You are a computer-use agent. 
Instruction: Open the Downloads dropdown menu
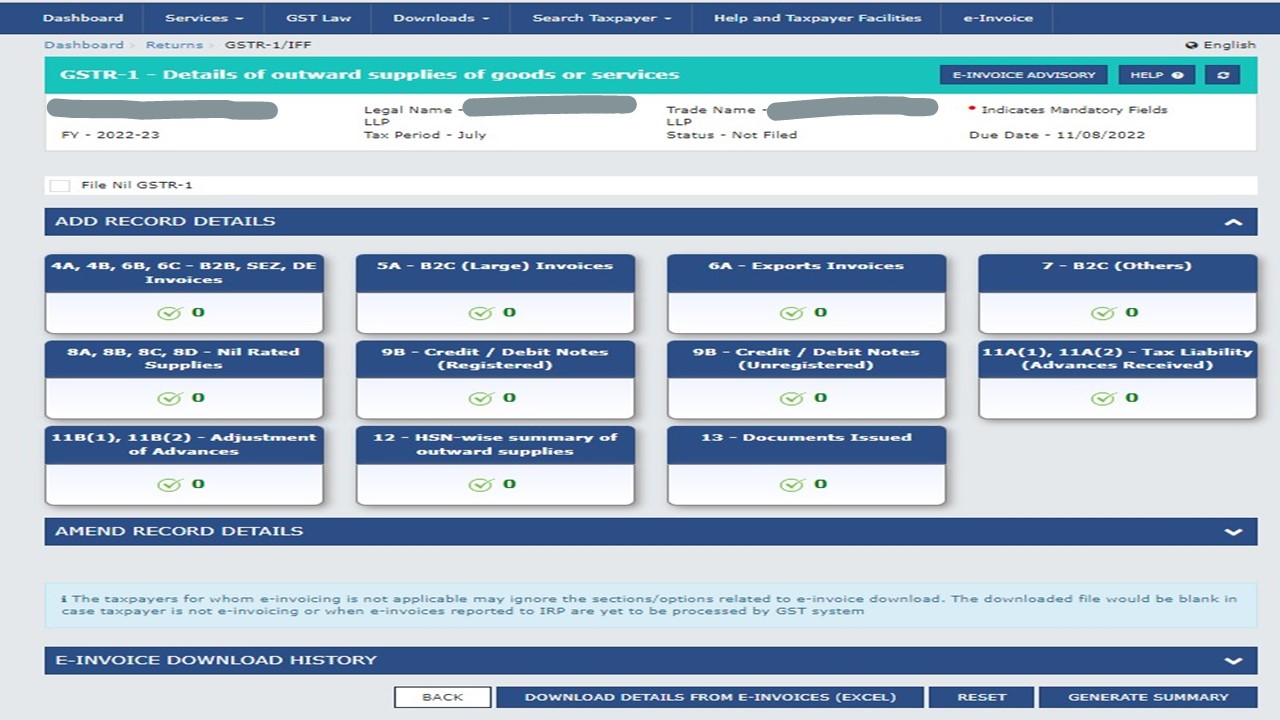coord(441,18)
